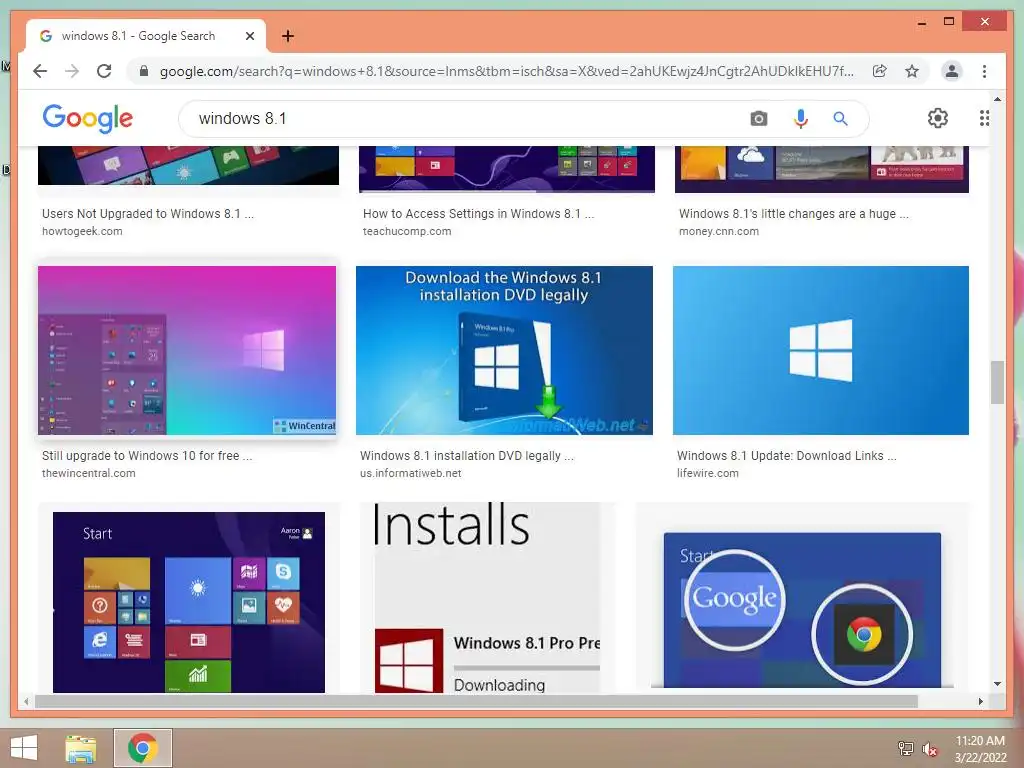This screenshot has height=768, width=1024.
Task: Click the address bar URL
Action: (506, 71)
